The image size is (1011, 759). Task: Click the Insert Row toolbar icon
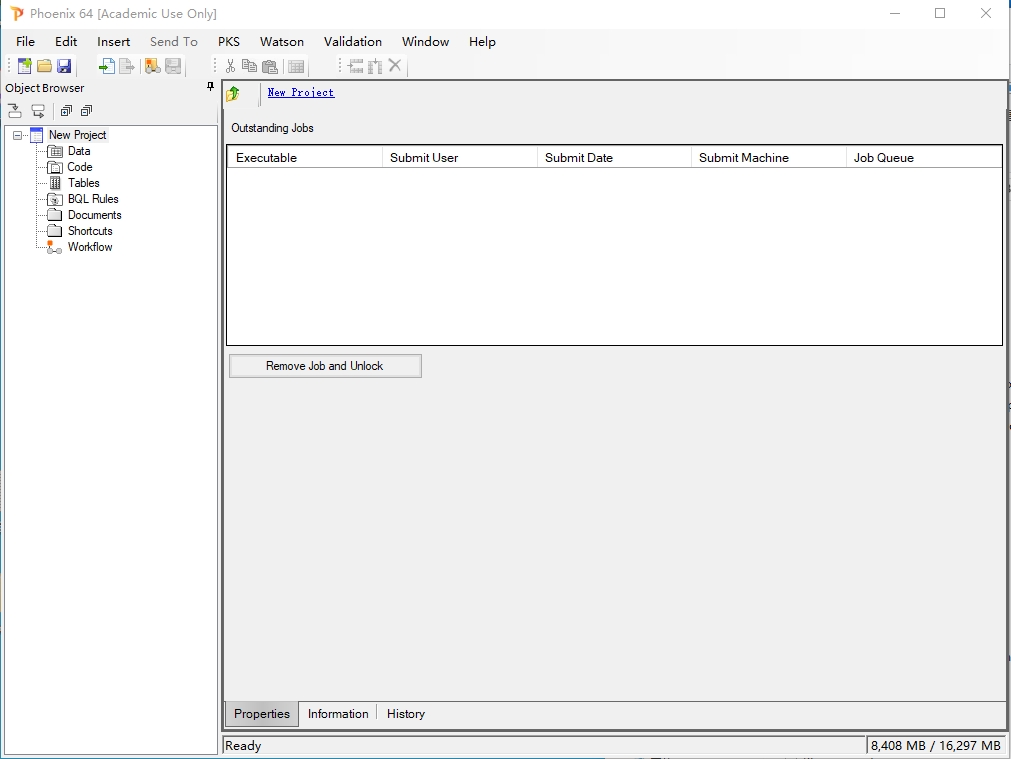click(356, 66)
